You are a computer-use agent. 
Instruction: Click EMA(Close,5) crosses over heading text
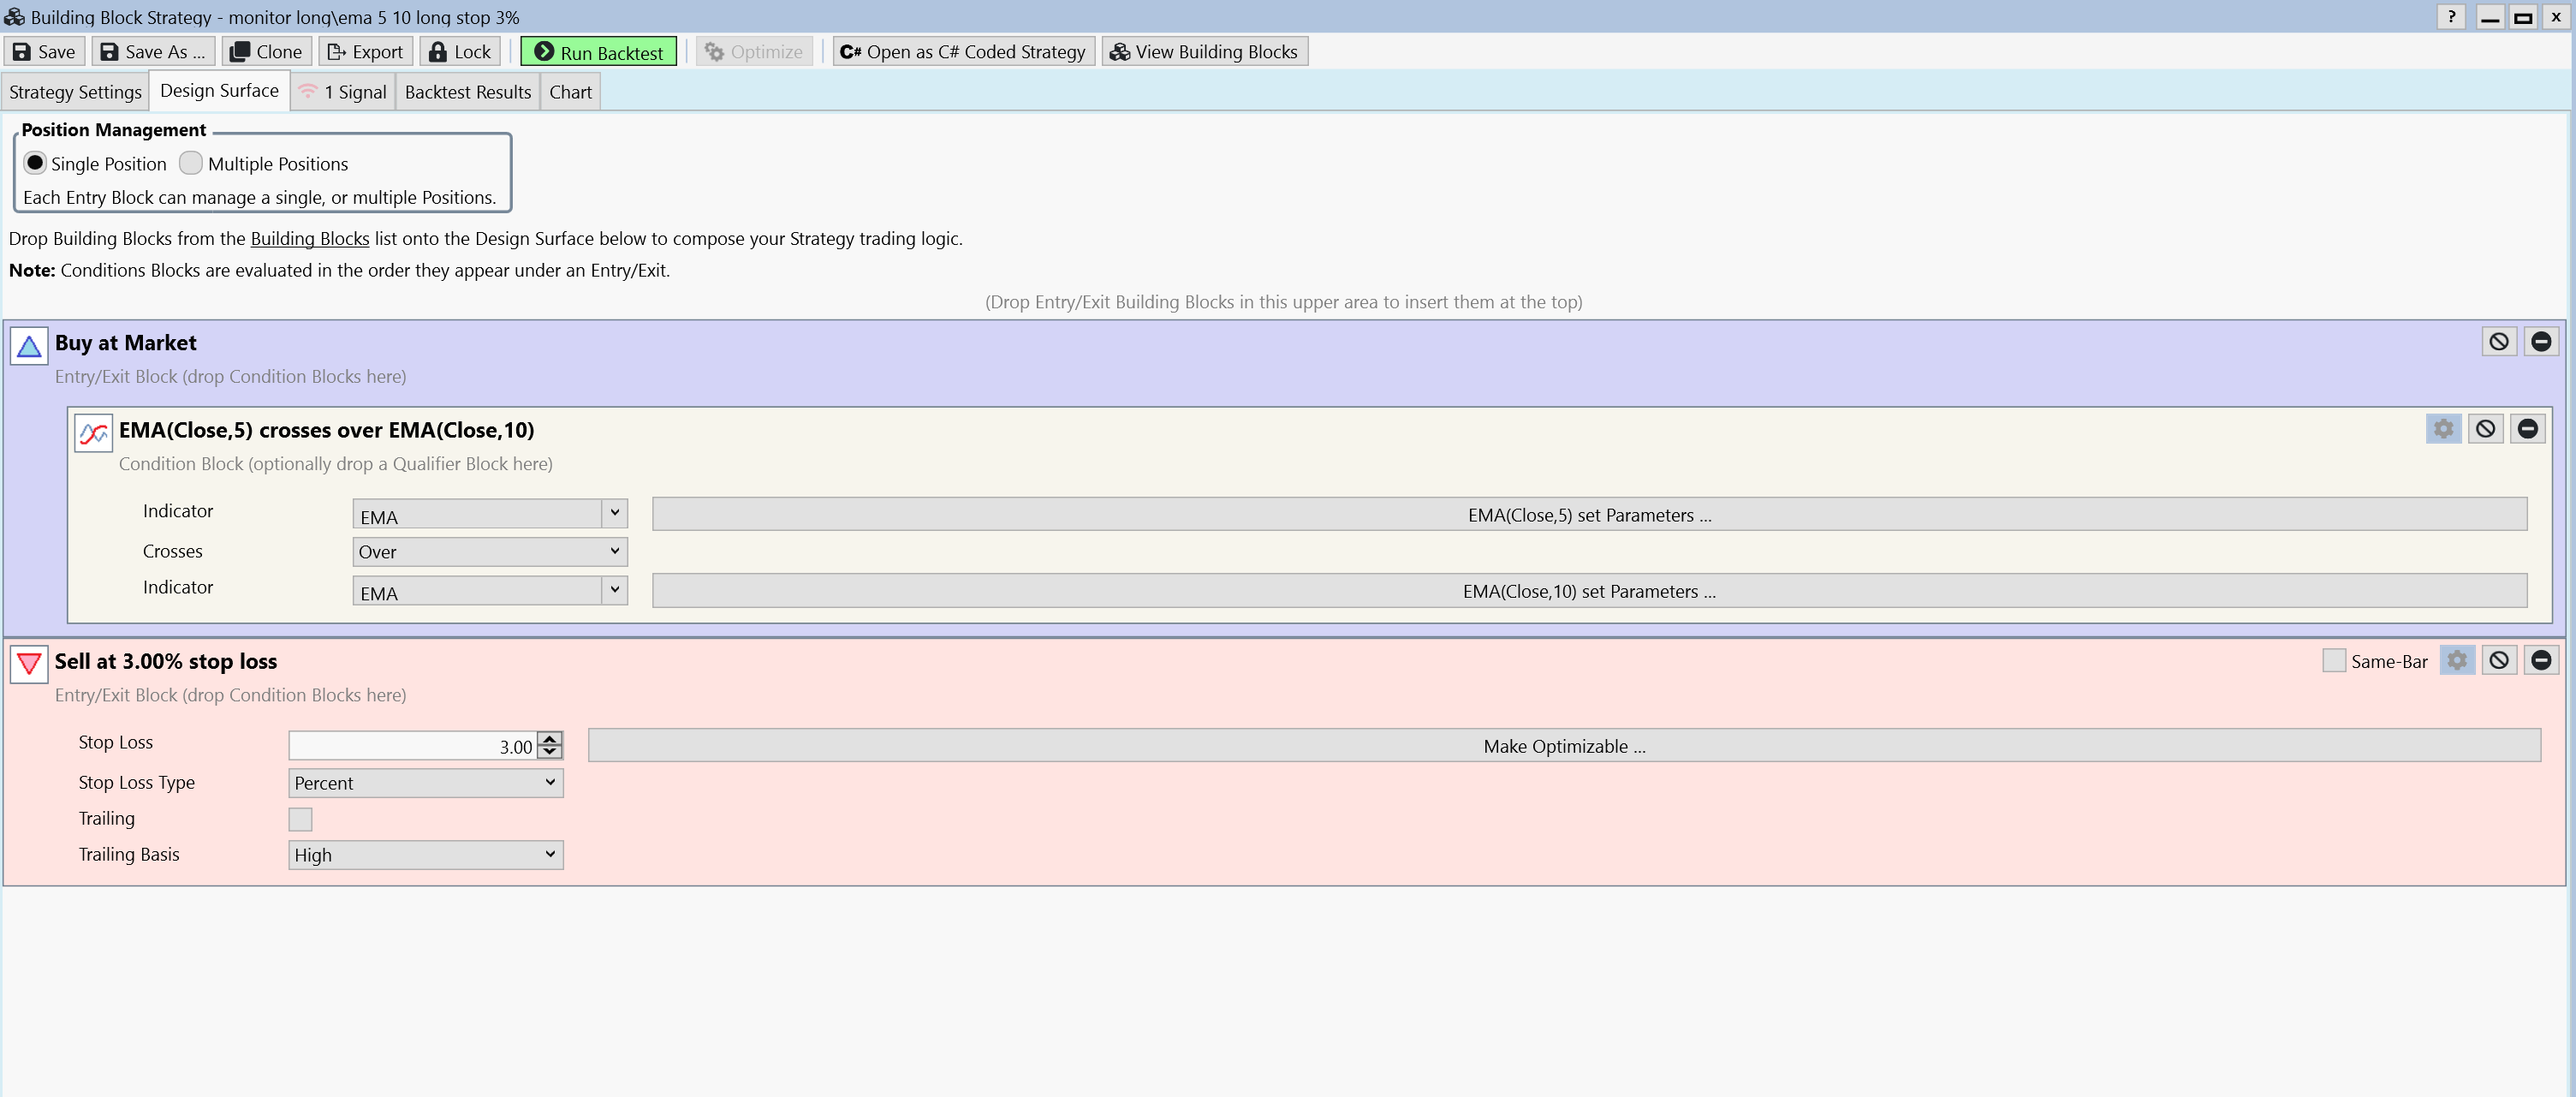tap(326, 430)
